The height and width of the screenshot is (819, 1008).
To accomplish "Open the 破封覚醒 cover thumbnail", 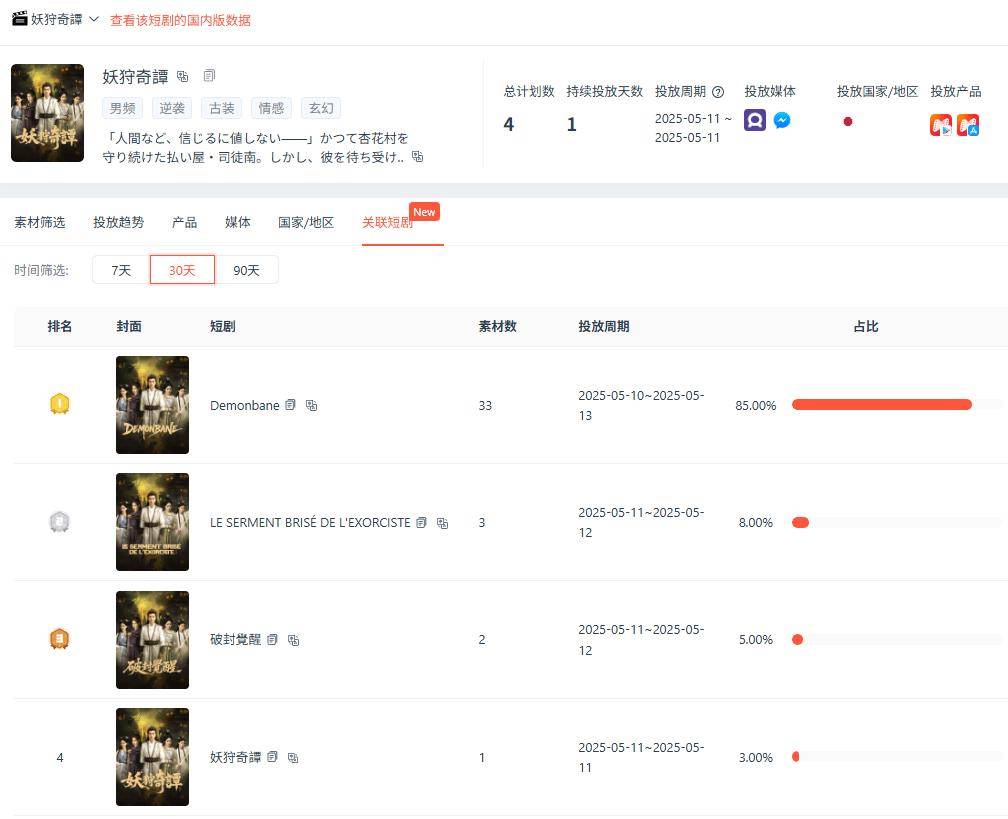I will click(x=152, y=640).
